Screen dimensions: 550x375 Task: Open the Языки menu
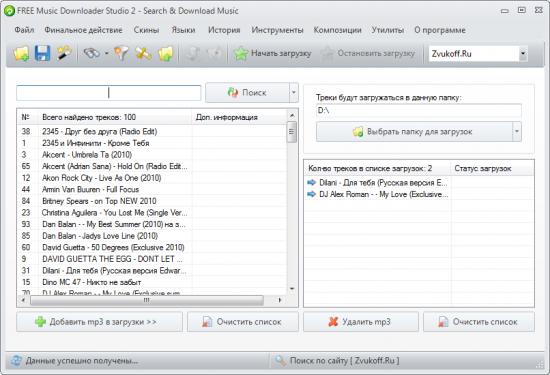click(x=183, y=30)
